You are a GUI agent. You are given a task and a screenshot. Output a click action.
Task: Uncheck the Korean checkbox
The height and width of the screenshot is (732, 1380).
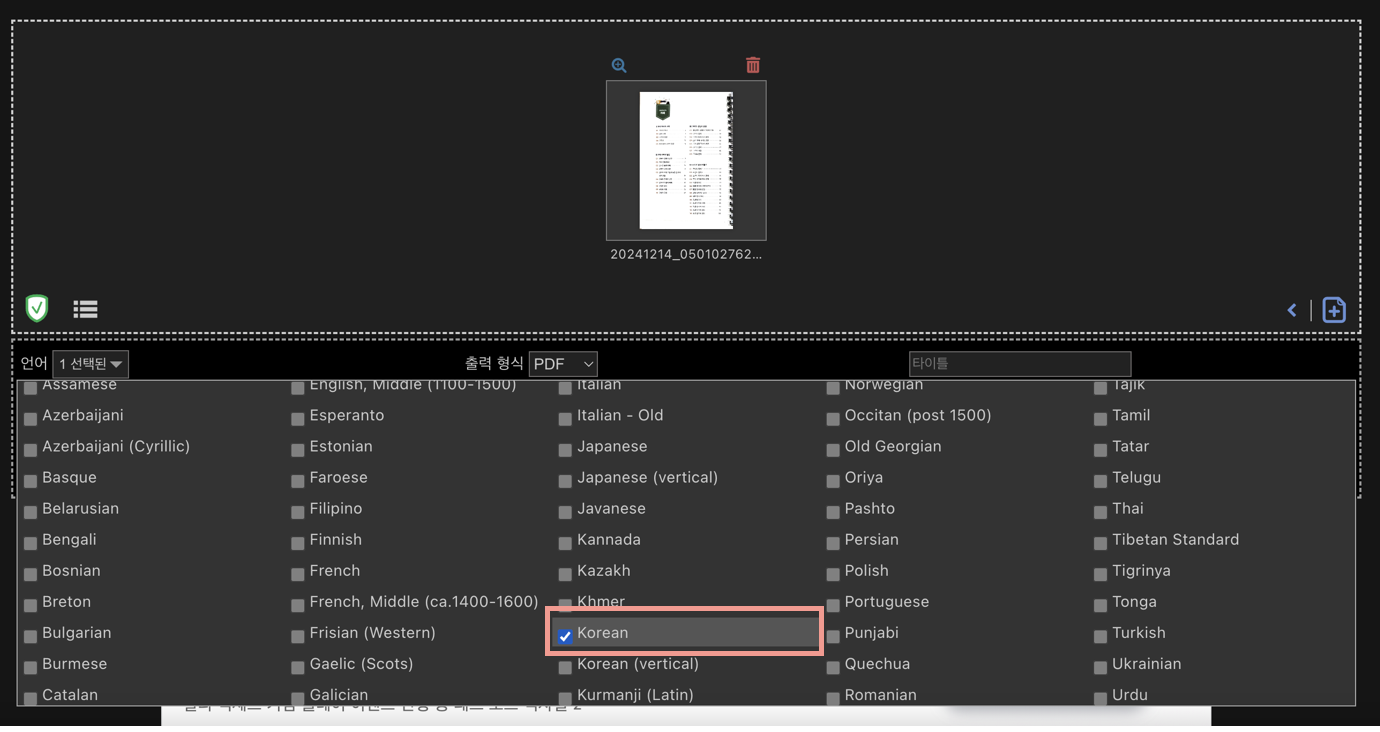[565, 636]
